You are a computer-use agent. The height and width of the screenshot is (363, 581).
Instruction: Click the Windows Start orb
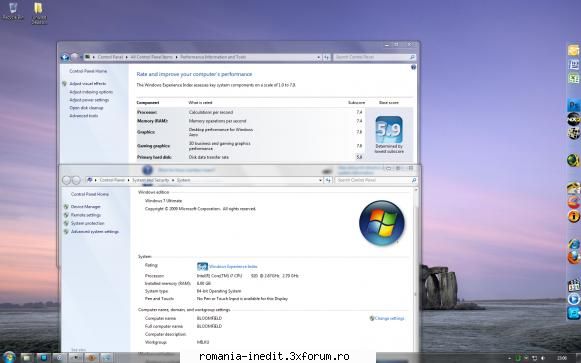(9, 357)
